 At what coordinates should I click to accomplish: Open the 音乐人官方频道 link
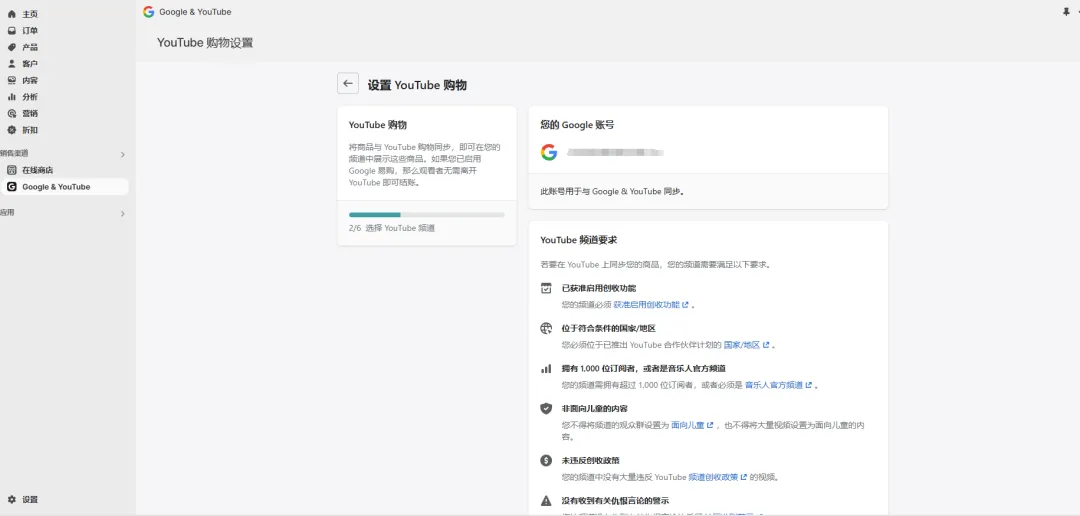(778, 385)
